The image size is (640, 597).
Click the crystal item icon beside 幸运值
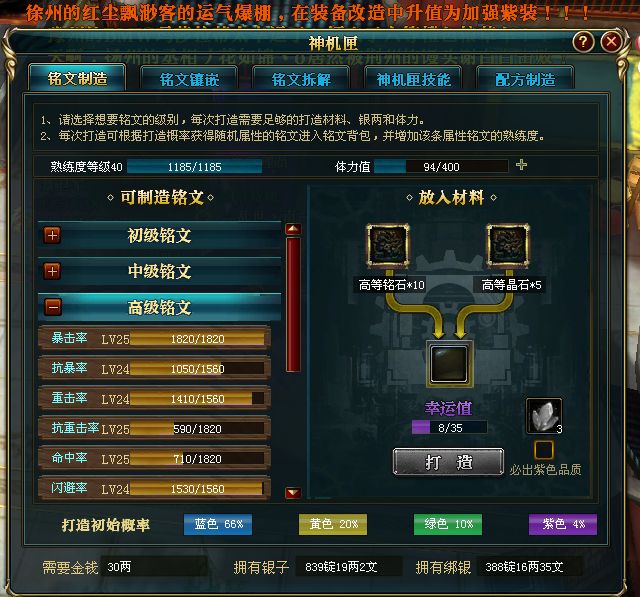tap(544, 416)
